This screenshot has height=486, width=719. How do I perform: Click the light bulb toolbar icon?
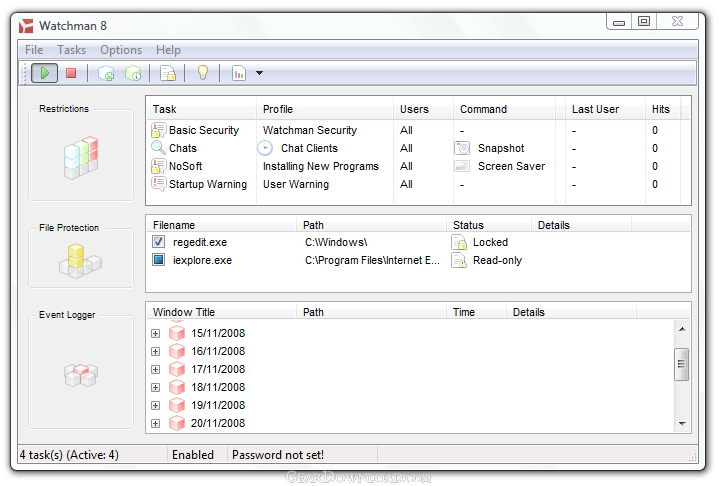[203, 72]
